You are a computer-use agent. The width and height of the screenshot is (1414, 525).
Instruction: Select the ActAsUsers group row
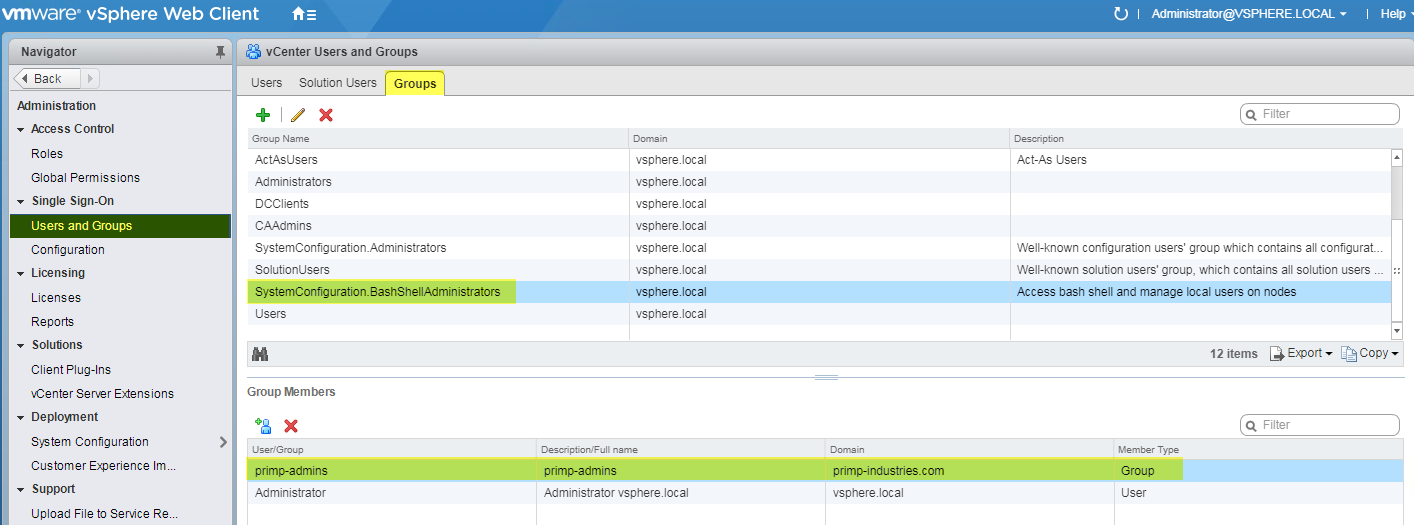pos(818,160)
